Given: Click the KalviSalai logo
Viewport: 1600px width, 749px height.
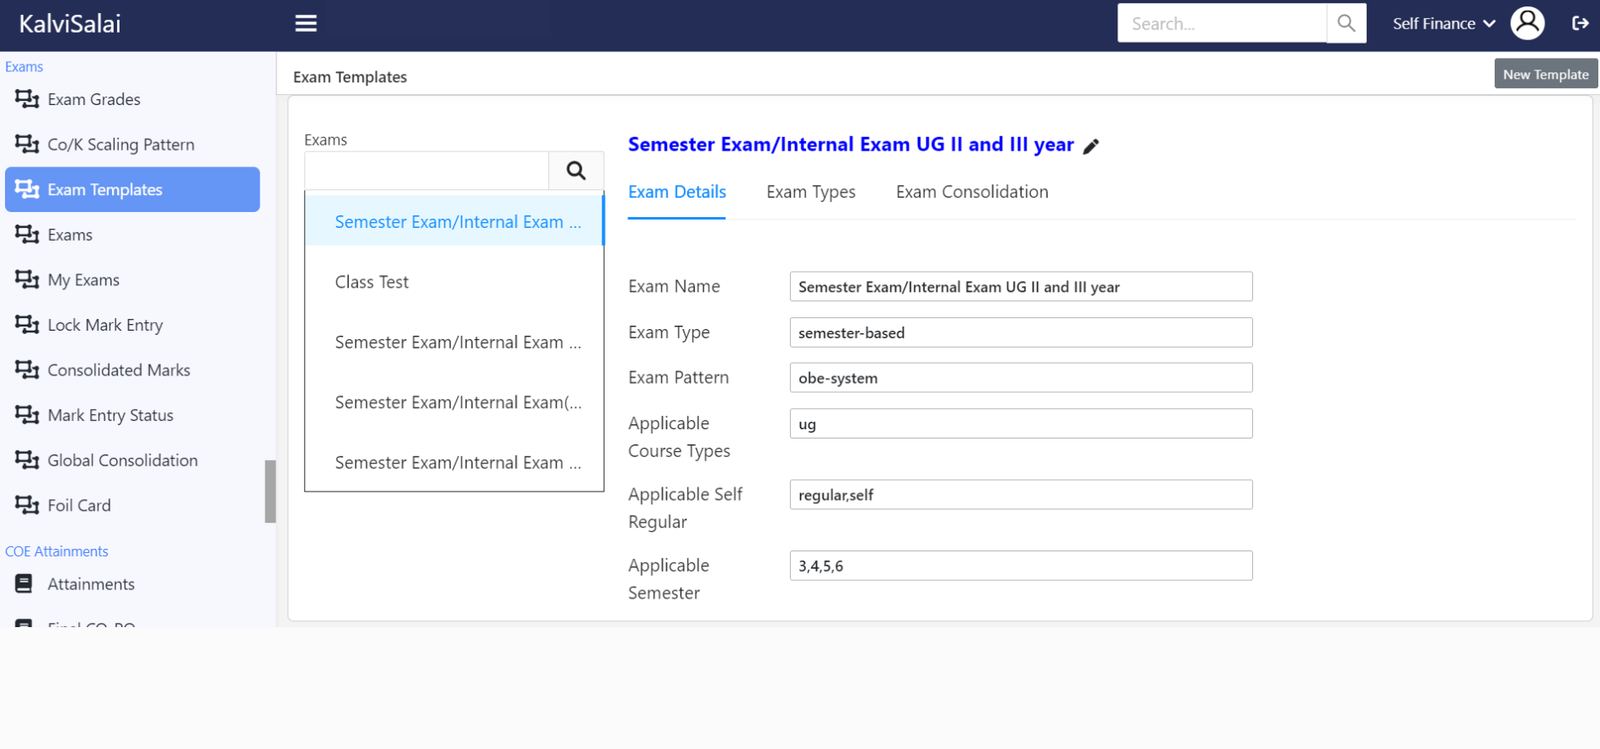Looking at the screenshot, I should pyautogui.click(x=70, y=24).
